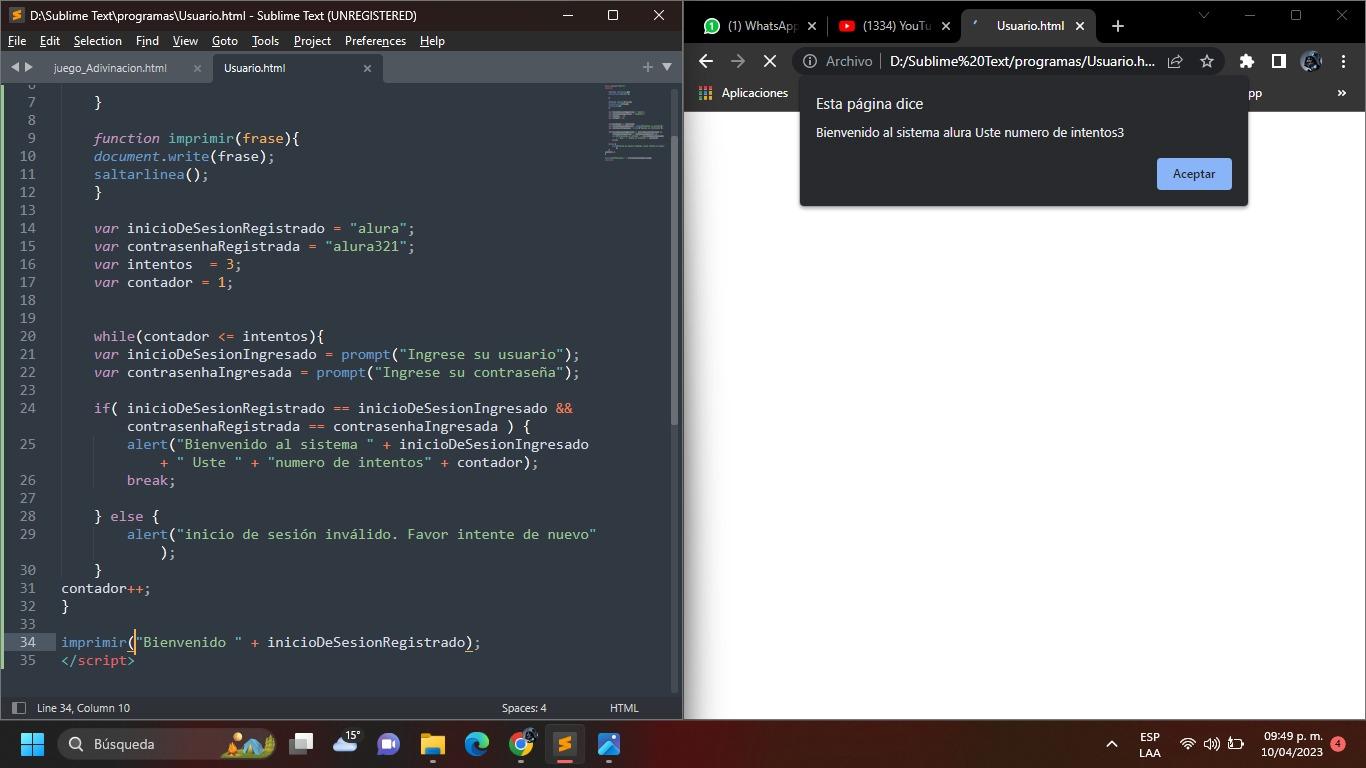Image resolution: width=1366 pixels, height=768 pixels.
Task: Open the Preferences menu
Action: 375,41
